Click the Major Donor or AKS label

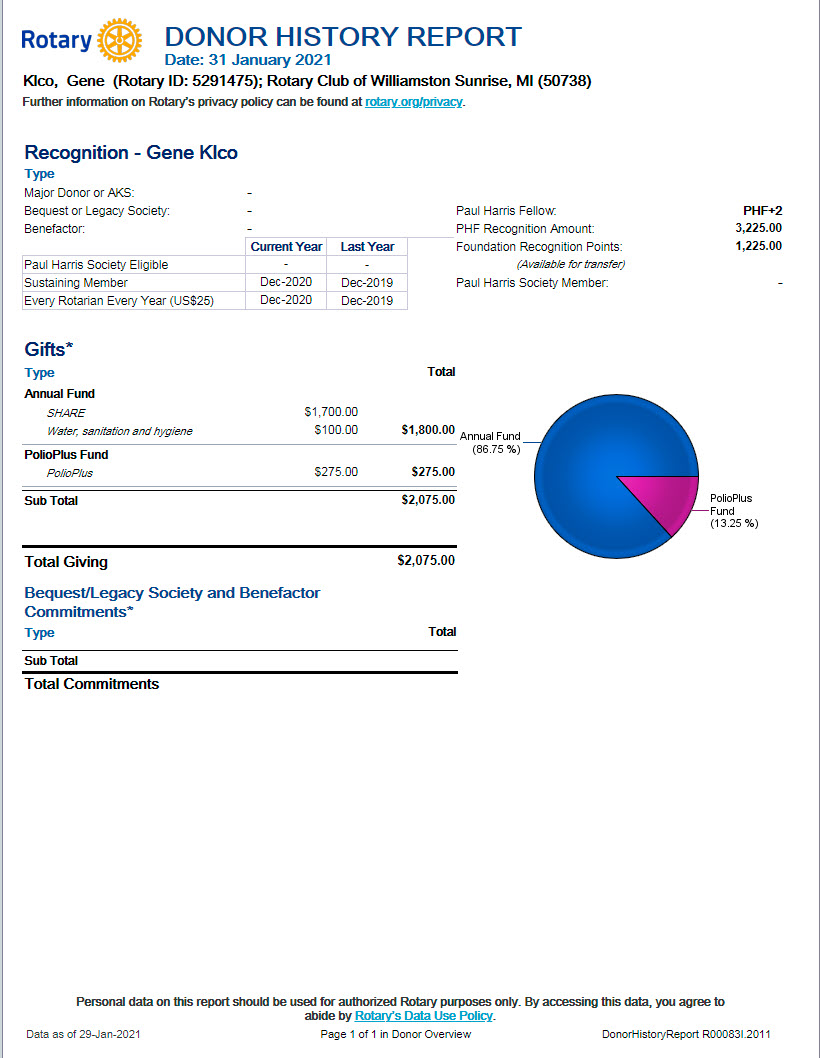click(x=79, y=193)
